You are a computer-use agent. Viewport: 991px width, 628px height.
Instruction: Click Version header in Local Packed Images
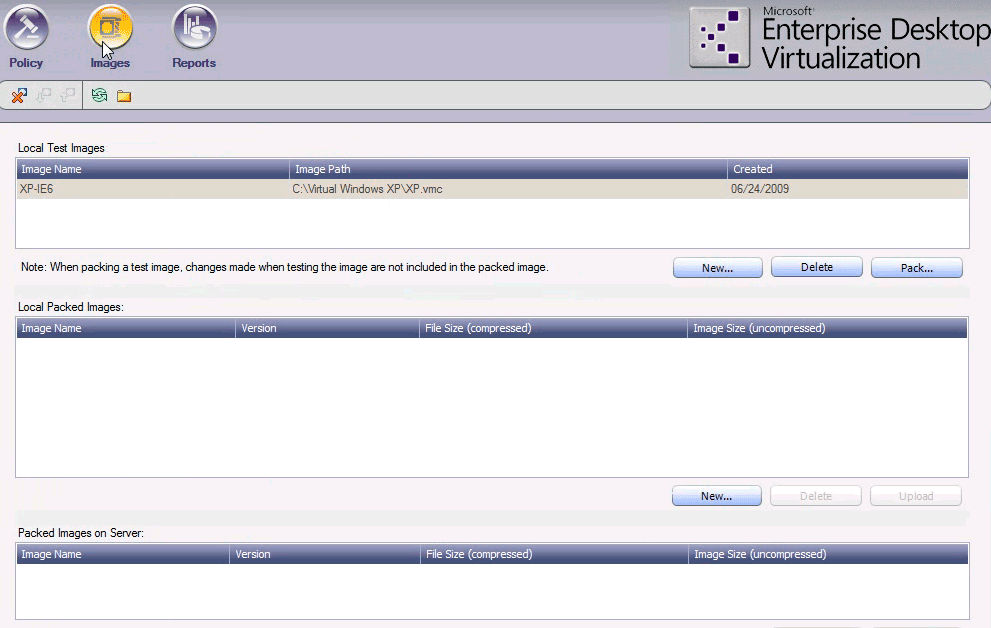[x=327, y=329]
